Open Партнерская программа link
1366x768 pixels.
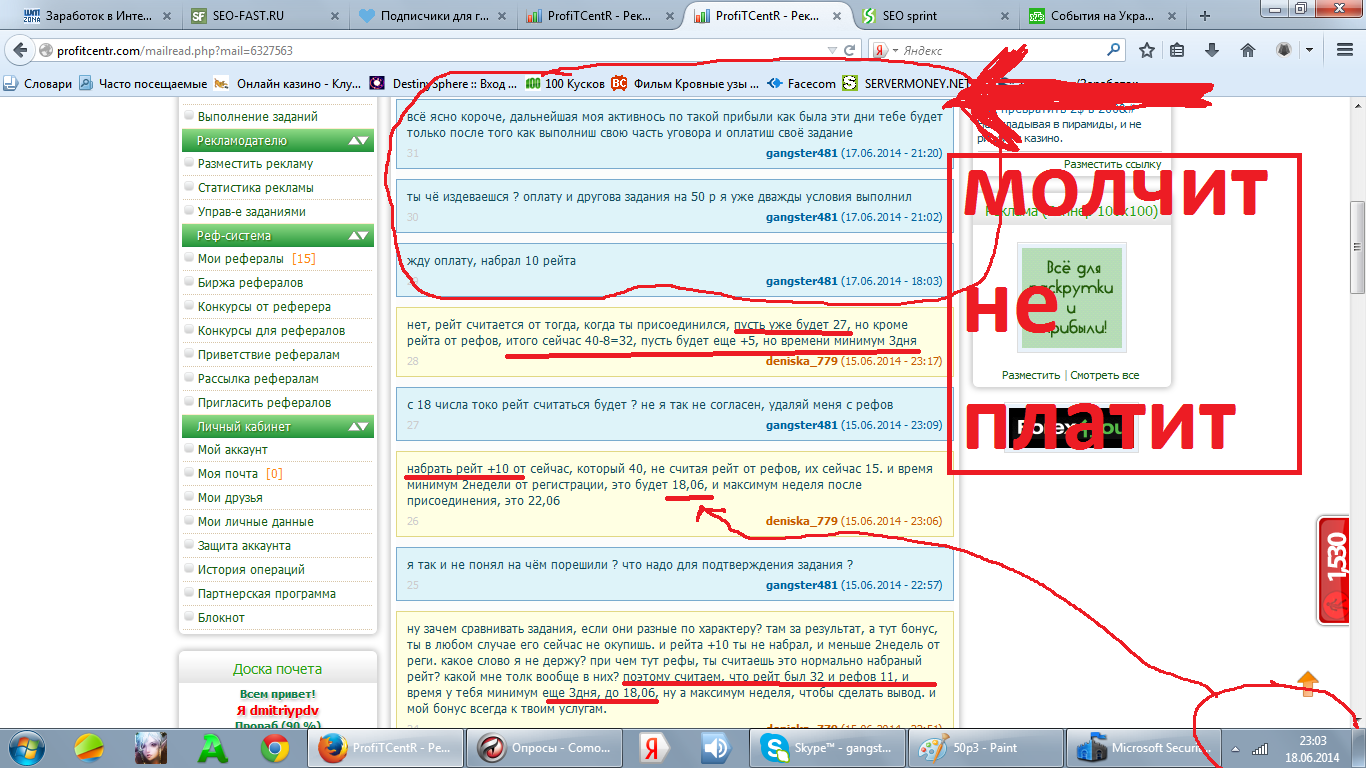[x=267, y=594]
